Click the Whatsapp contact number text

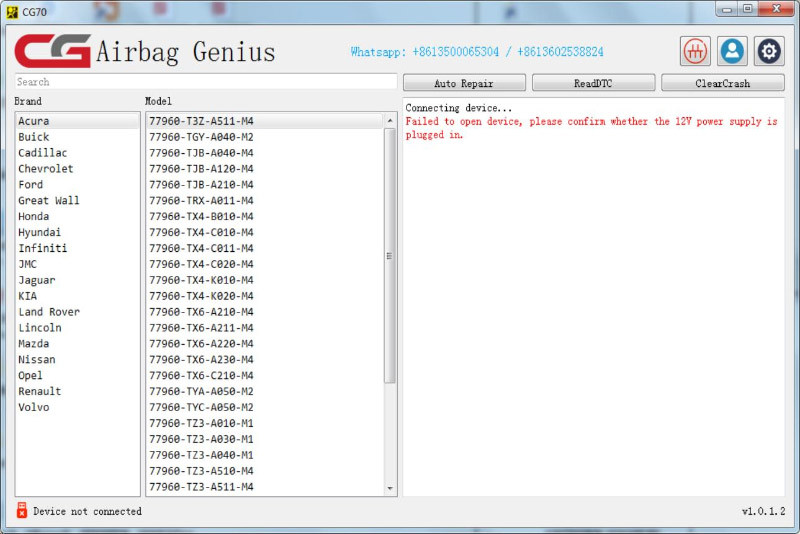477,52
